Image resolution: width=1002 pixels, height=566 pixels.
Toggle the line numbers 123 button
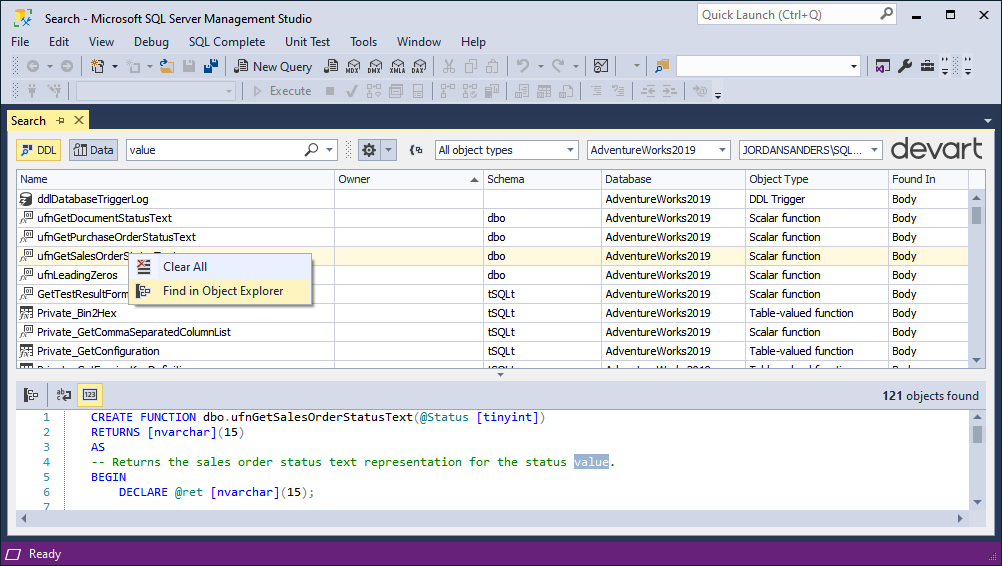coord(90,395)
